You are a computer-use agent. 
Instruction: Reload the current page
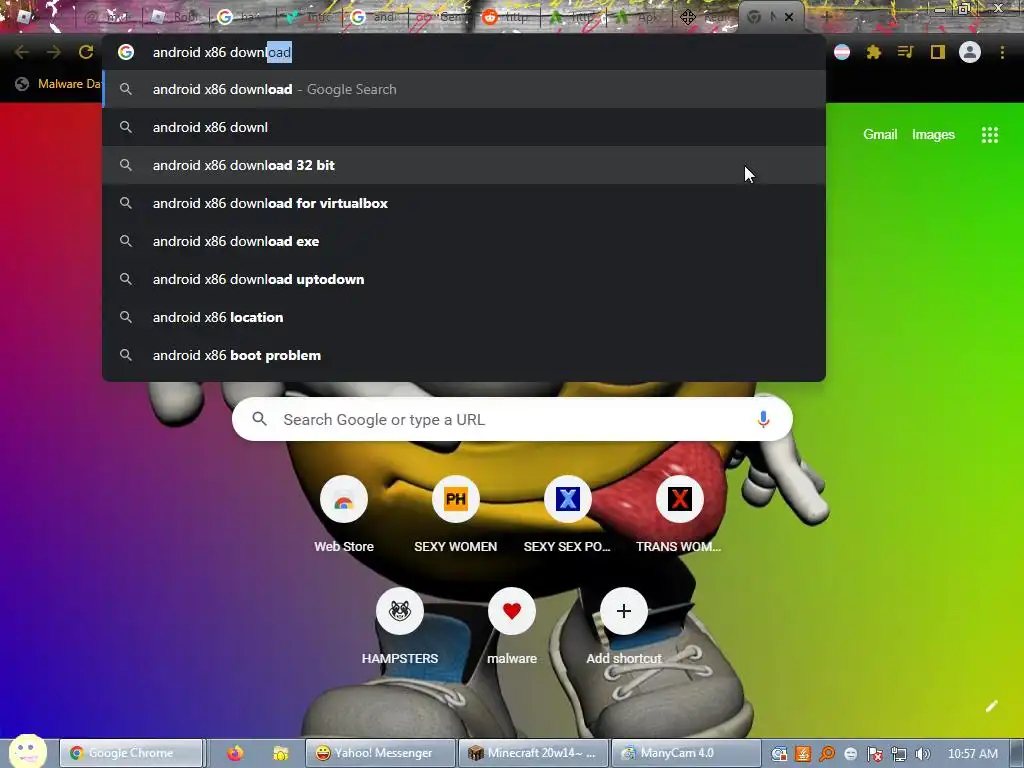(x=86, y=52)
